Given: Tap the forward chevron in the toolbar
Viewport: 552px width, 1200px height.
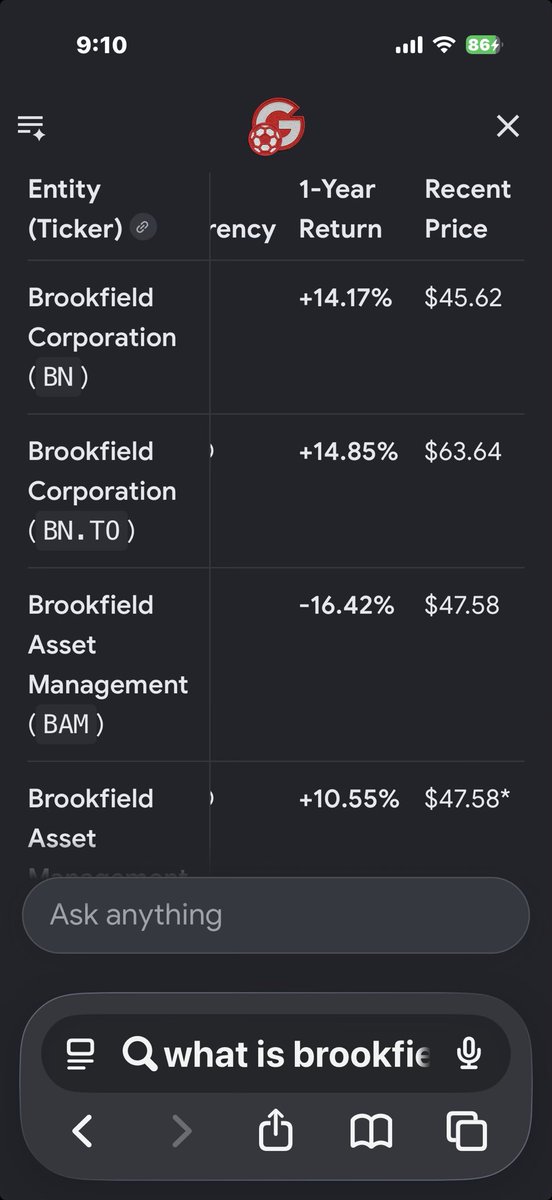Looking at the screenshot, I should pyautogui.click(x=181, y=1131).
